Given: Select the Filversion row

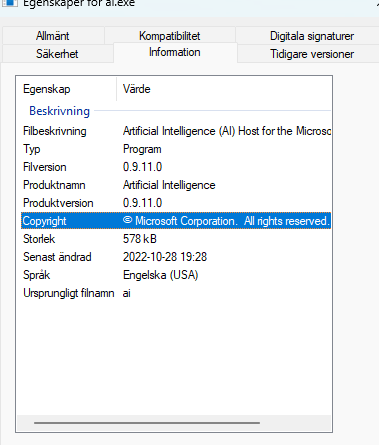Looking at the screenshot, I should point(176,167).
